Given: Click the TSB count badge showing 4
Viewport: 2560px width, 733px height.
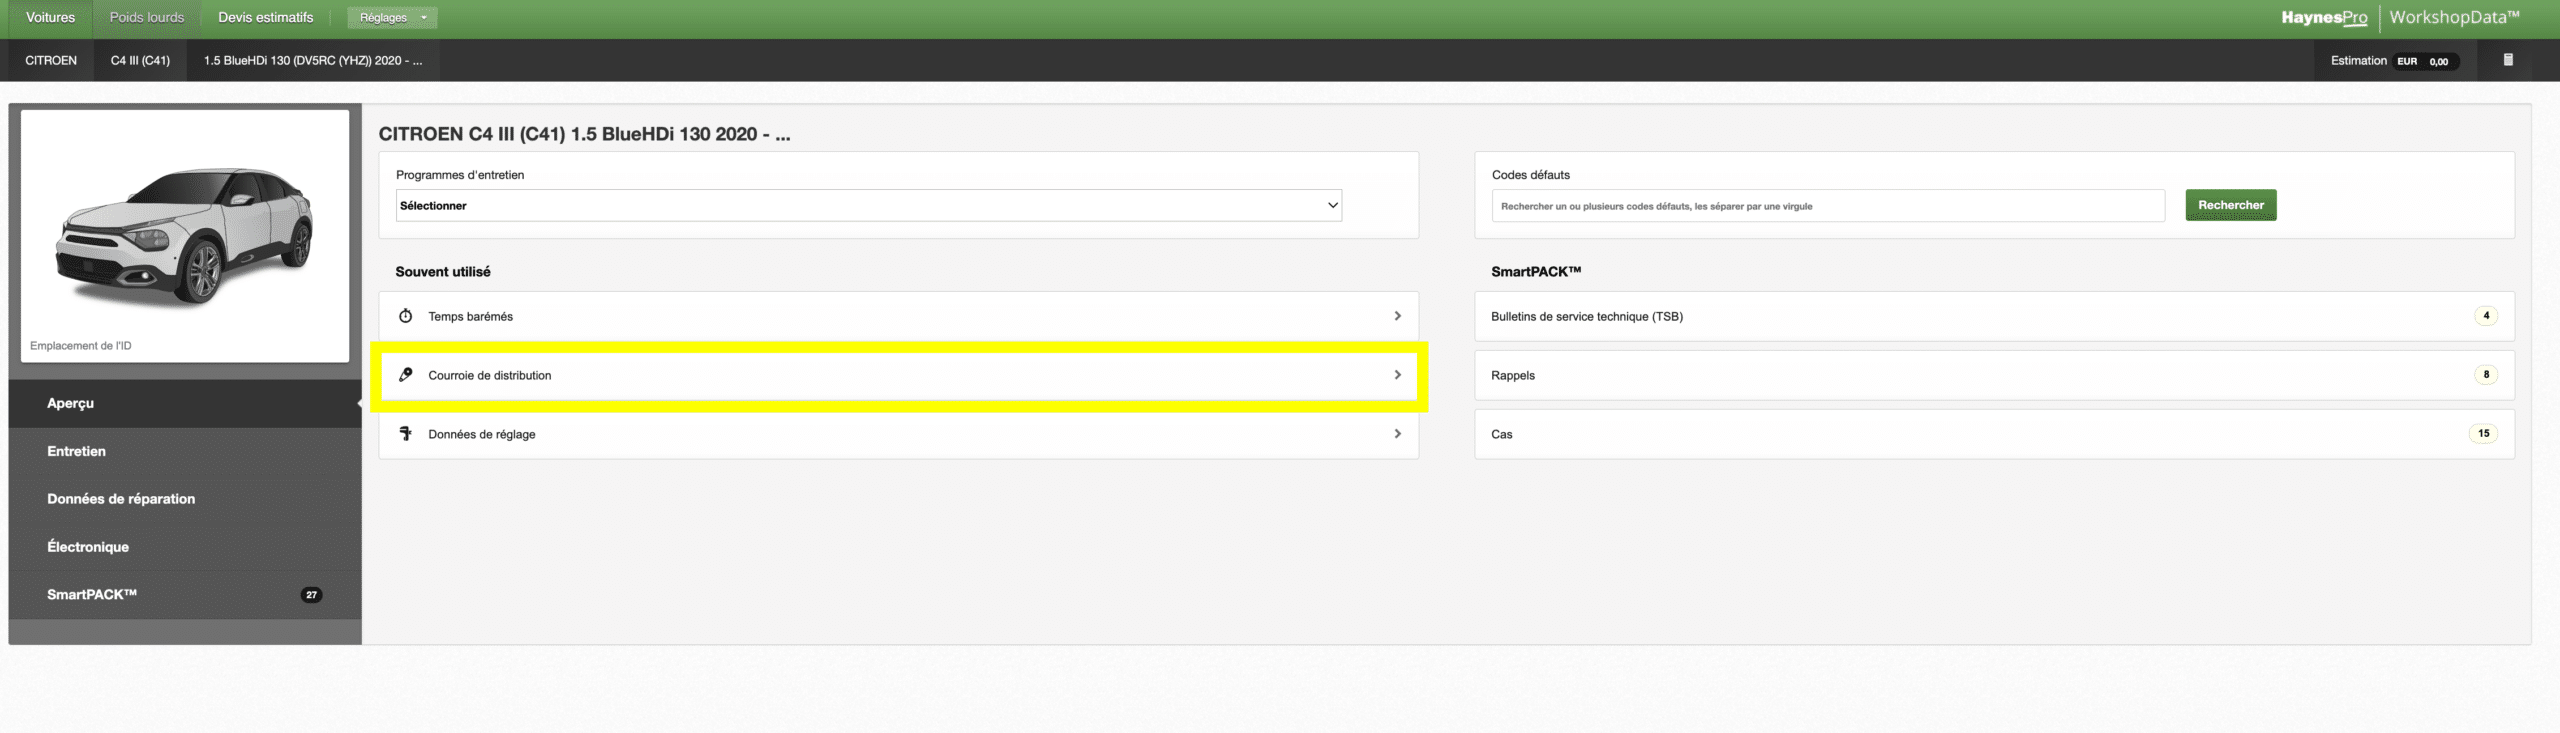Looking at the screenshot, I should (x=2485, y=316).
